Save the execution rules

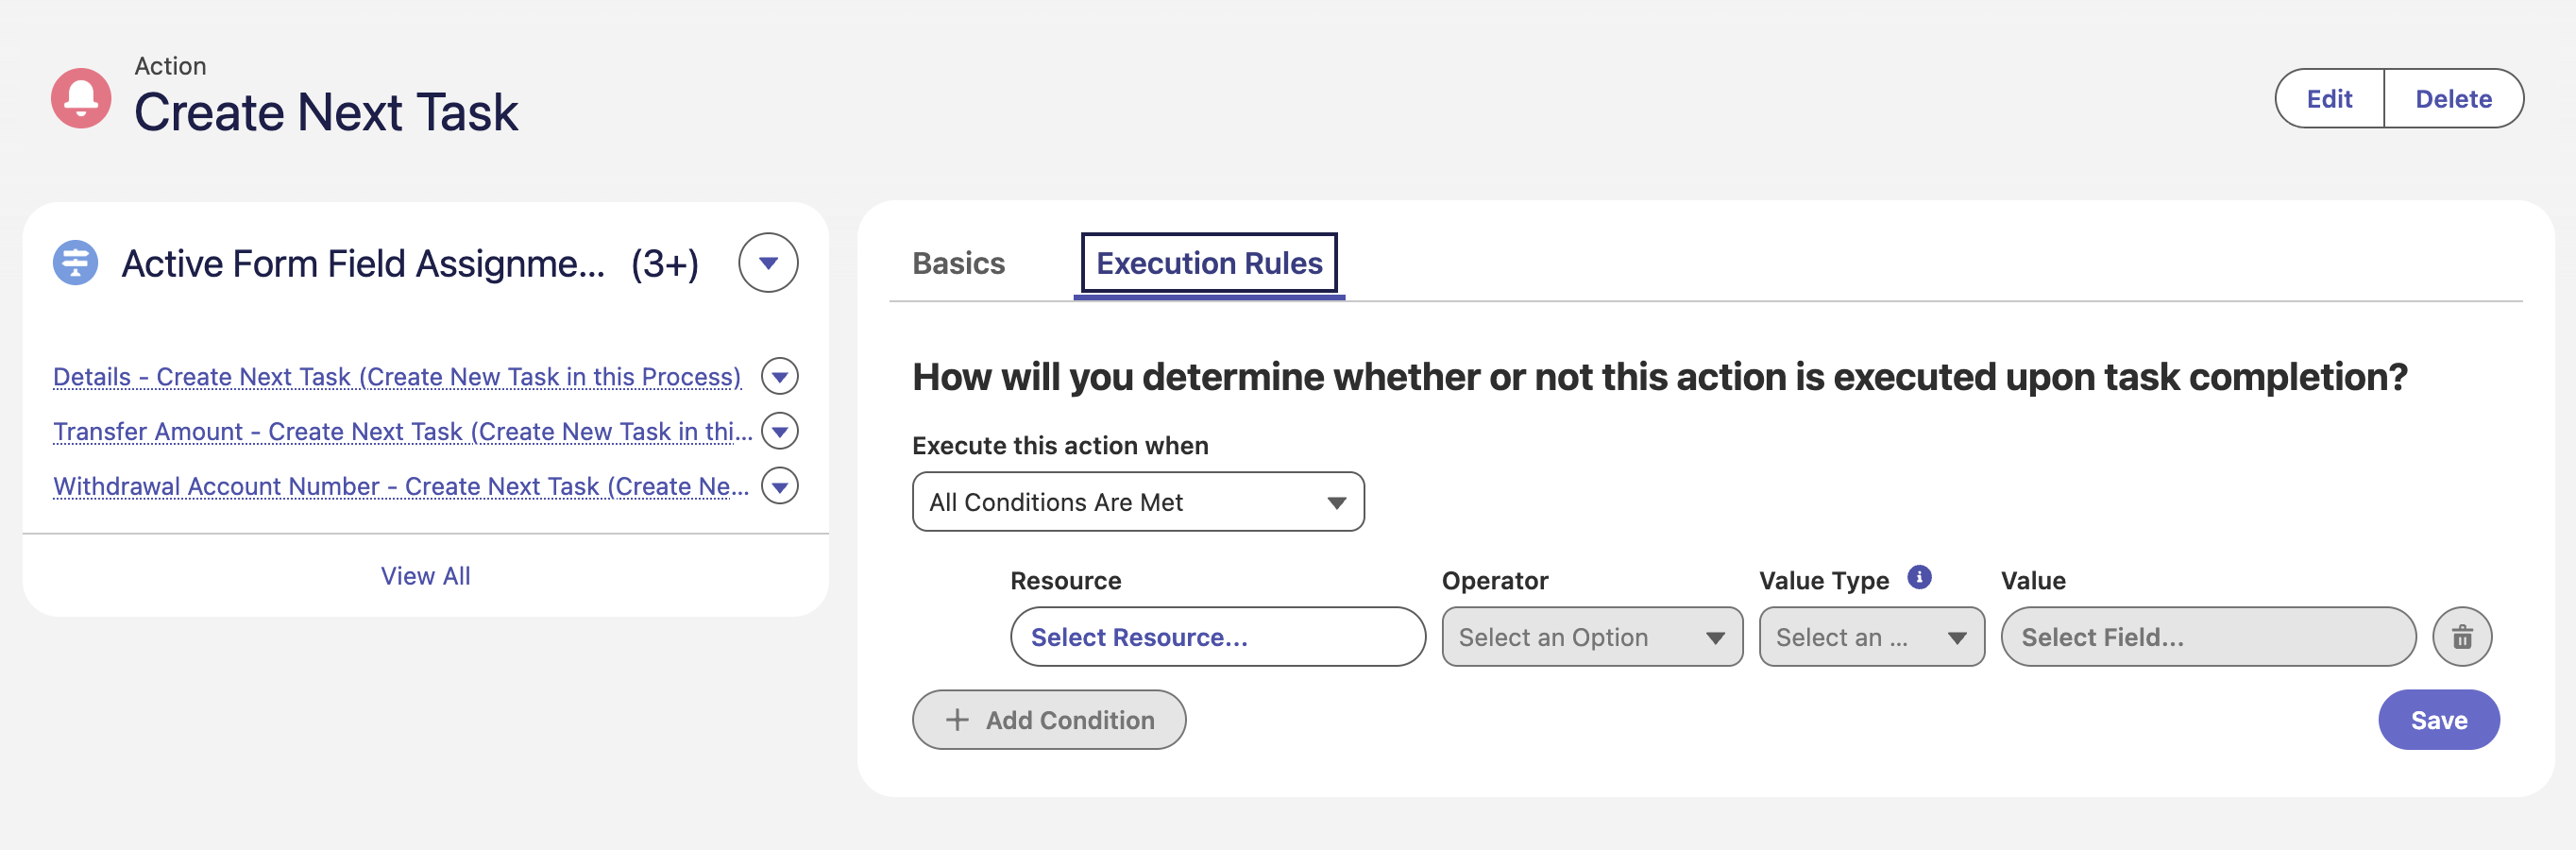point(2438,720)
